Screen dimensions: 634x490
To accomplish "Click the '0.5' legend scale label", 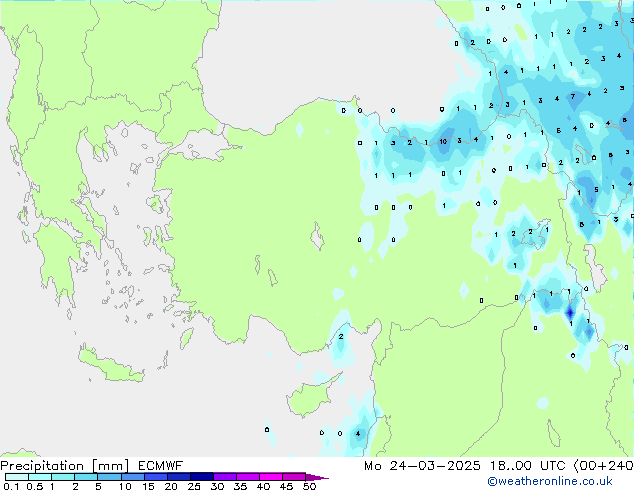I will click(34, 486).
